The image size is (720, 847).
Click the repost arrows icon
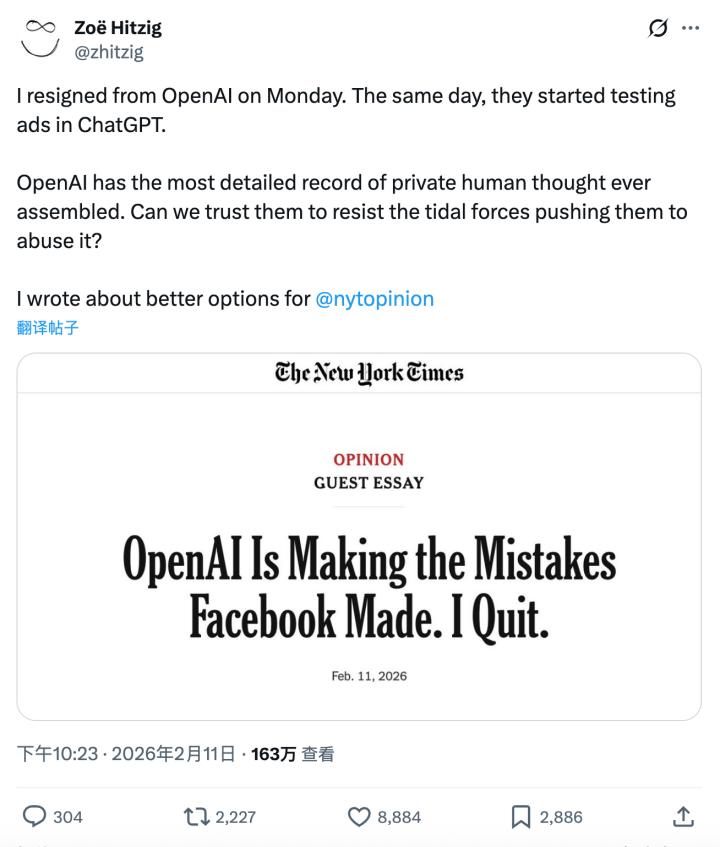[x=196, y=817]
